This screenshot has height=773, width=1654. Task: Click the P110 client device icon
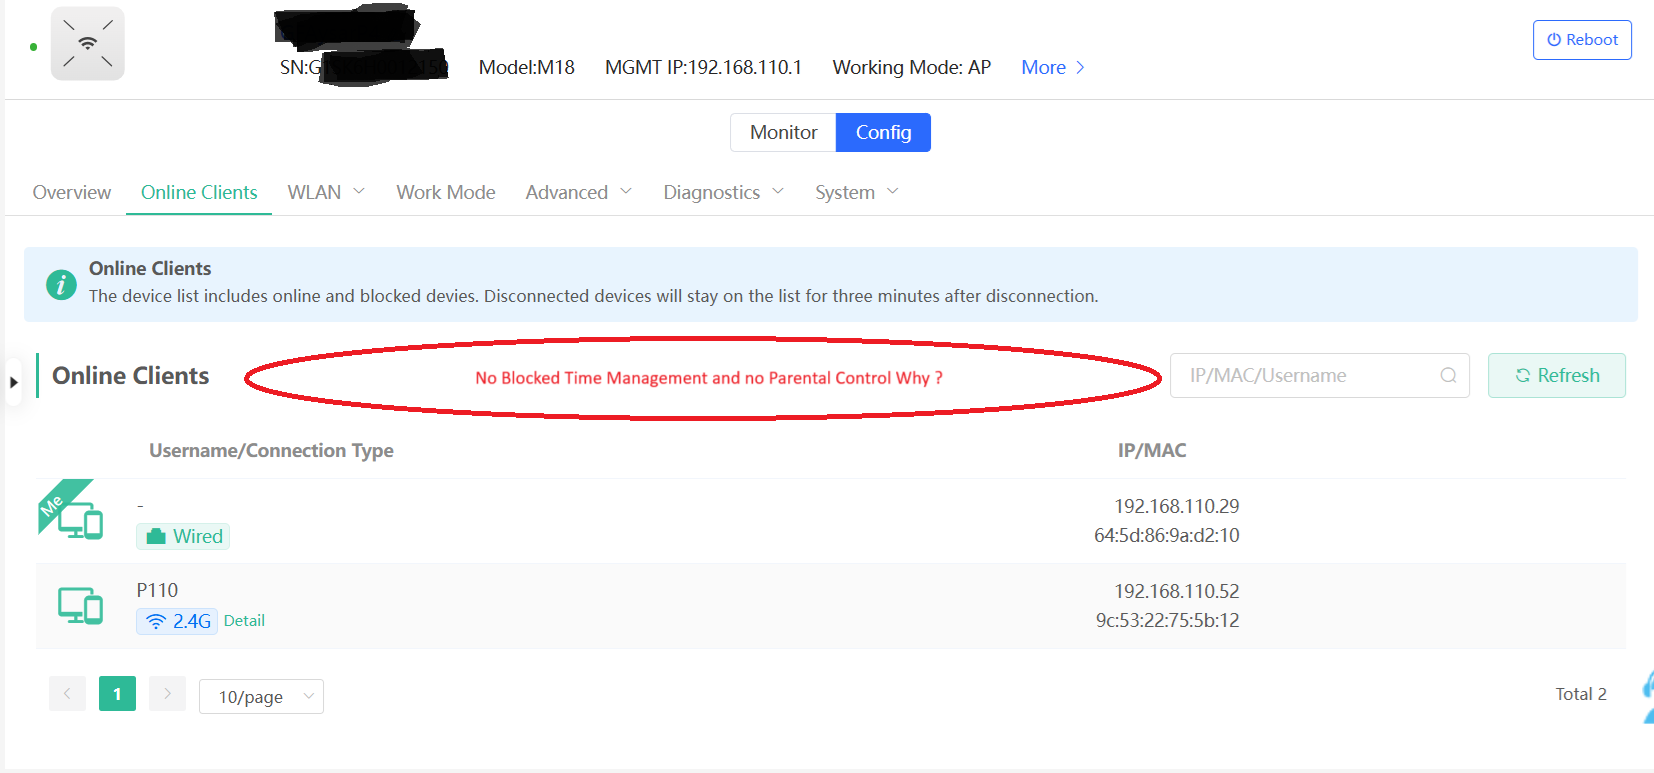(80, 605)
